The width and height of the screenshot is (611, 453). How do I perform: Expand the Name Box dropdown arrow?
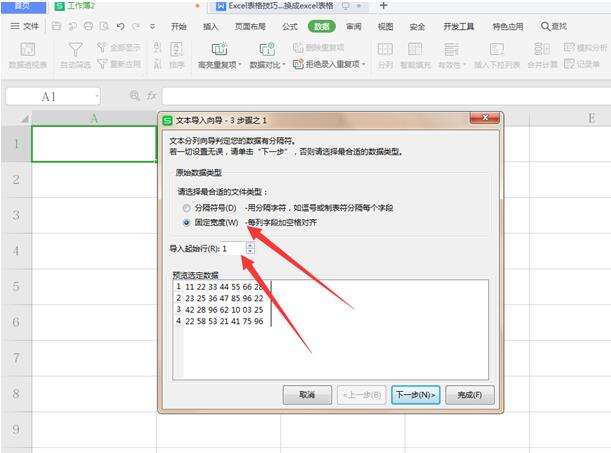[97, 96]
